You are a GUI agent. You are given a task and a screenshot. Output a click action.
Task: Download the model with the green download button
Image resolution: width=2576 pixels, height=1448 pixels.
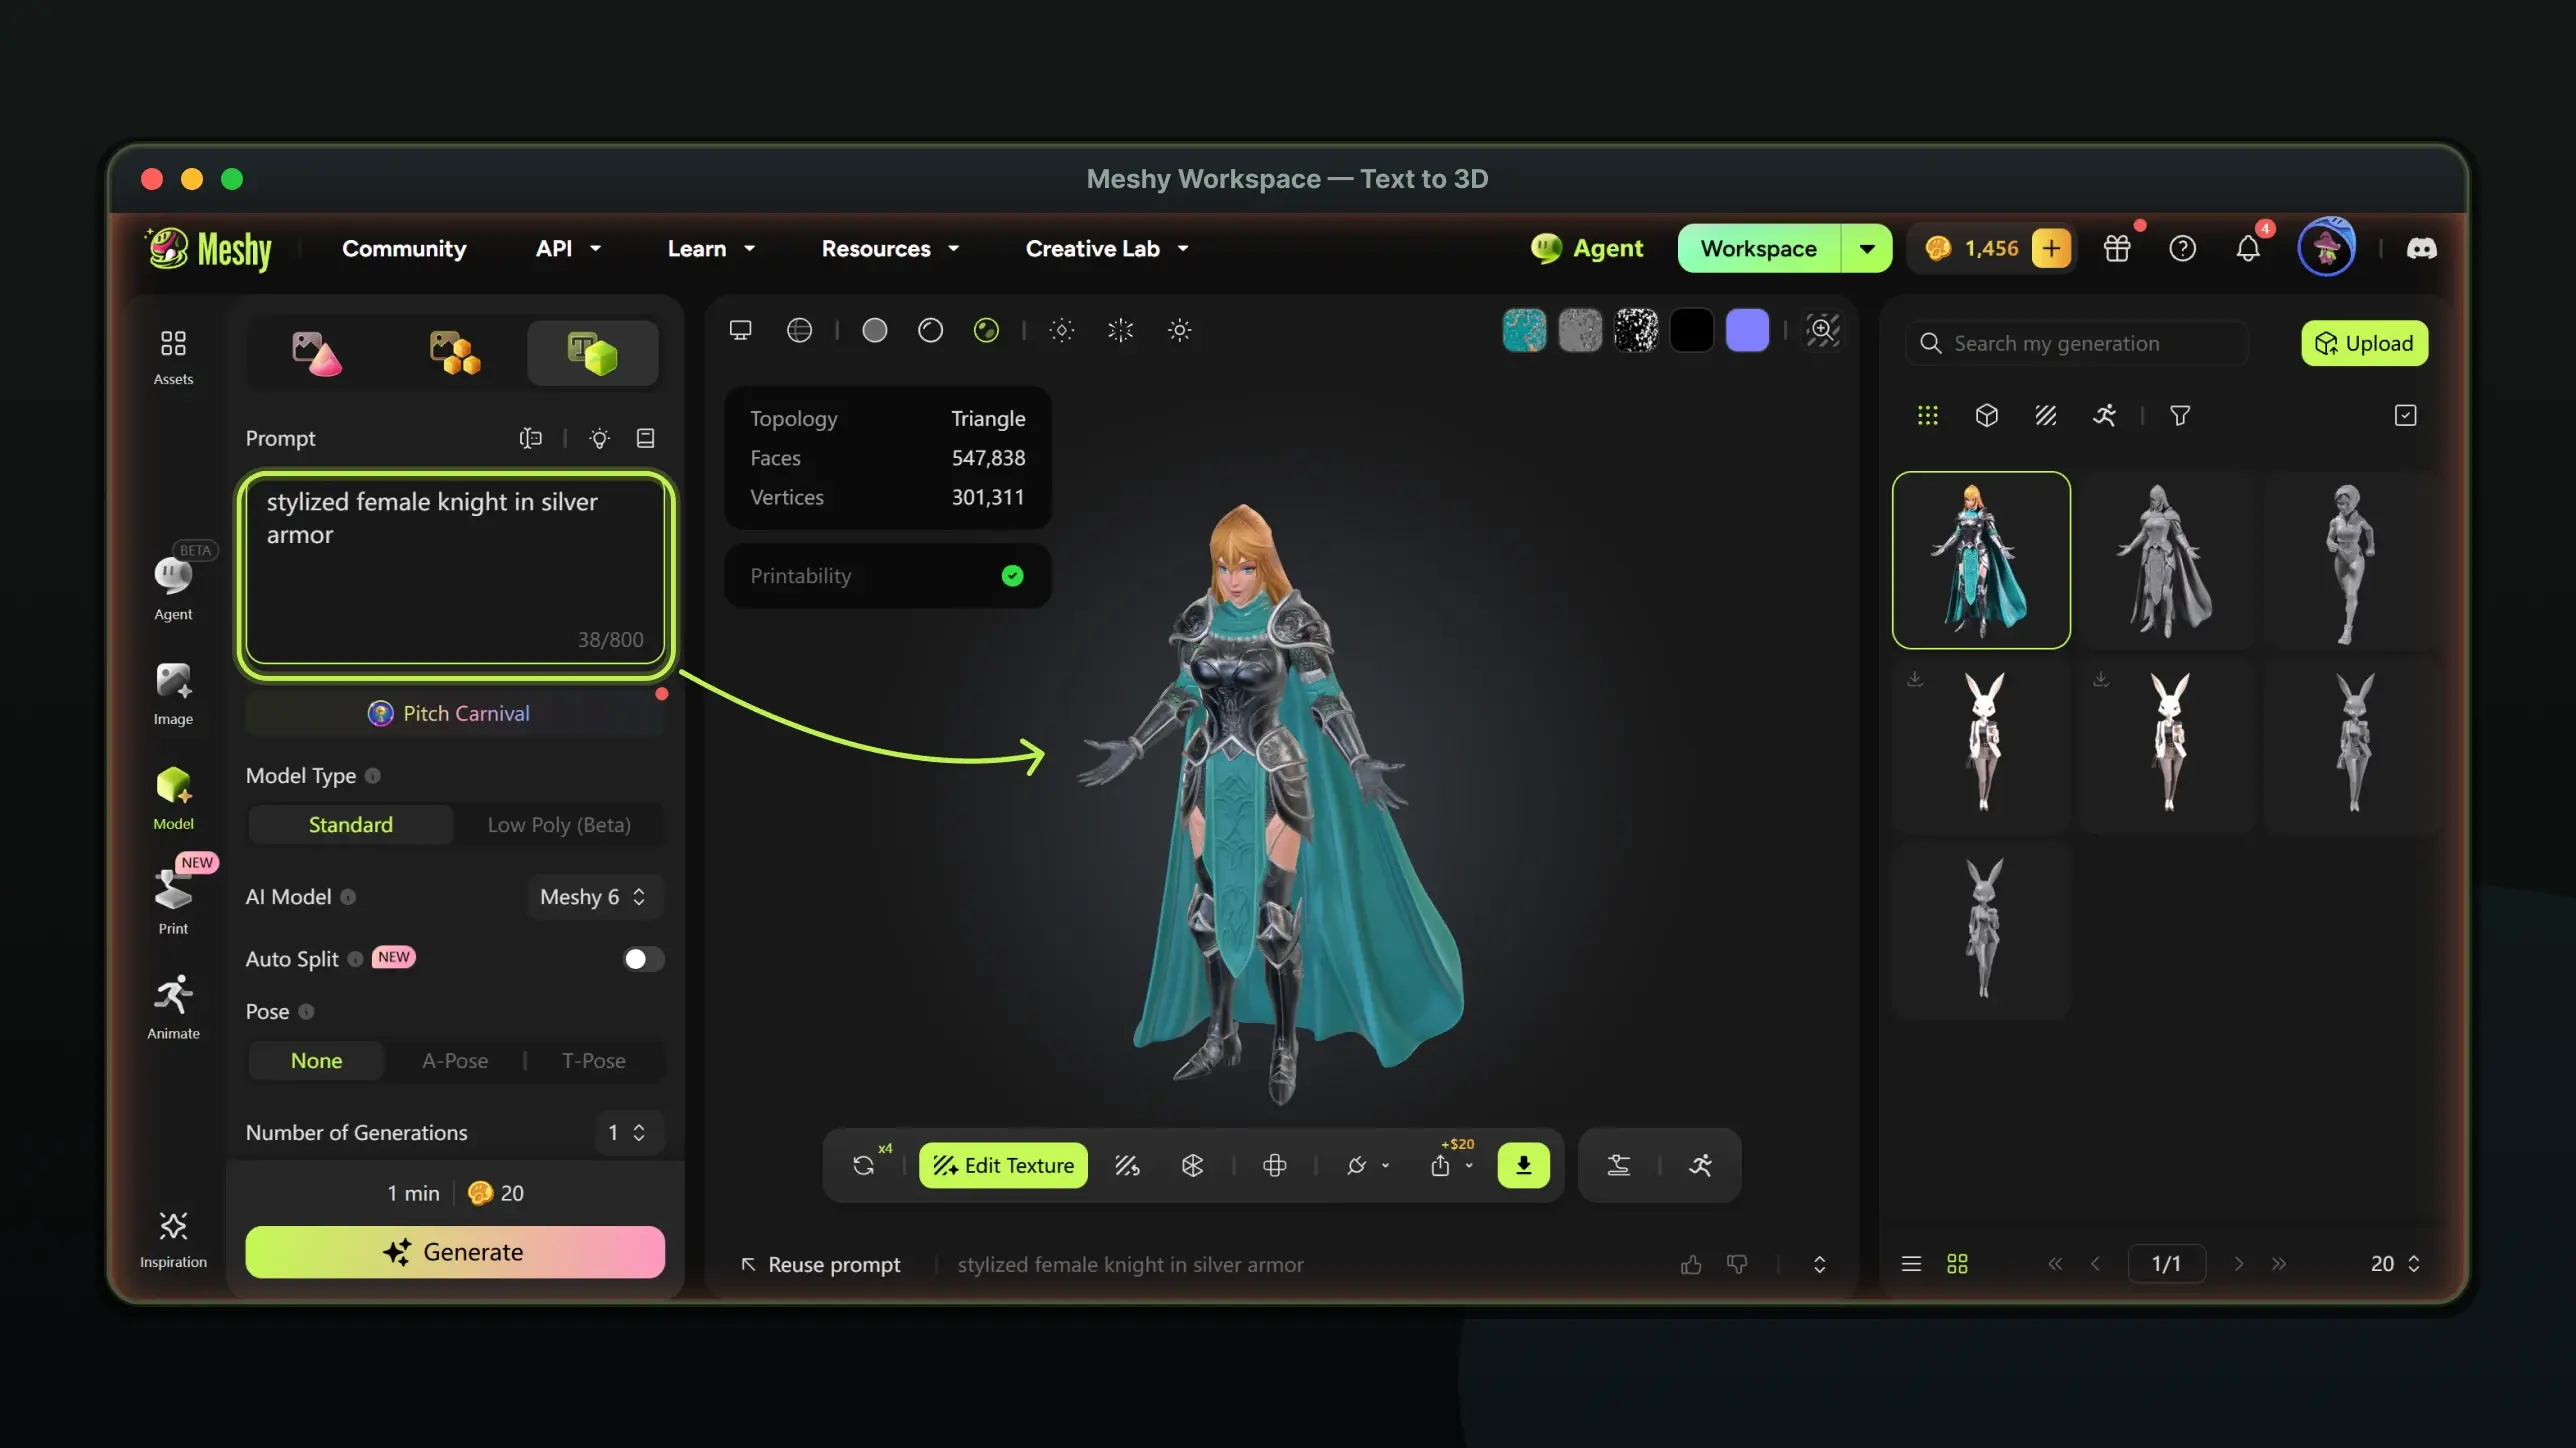coord(1523,1165)
